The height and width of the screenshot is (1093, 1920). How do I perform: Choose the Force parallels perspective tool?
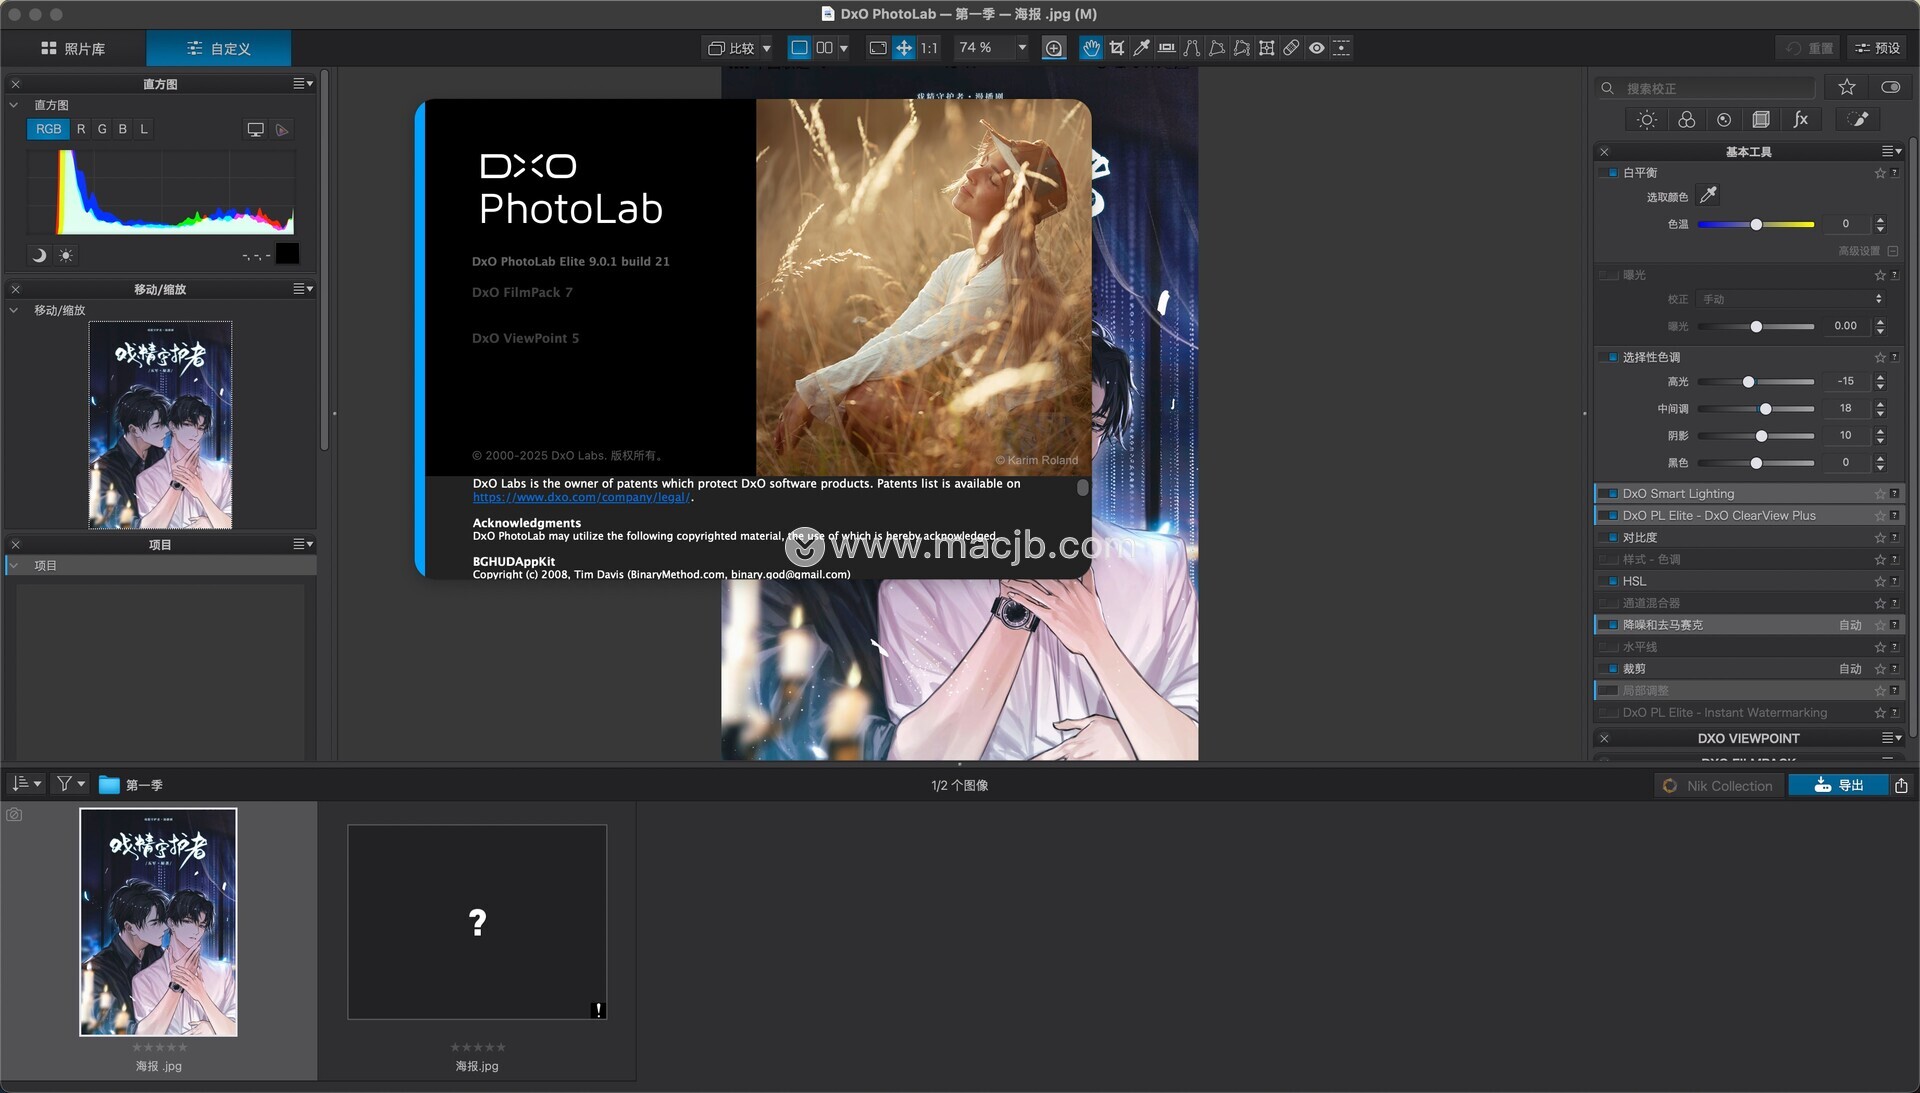pyautogui.click(x=1192, y=48)
